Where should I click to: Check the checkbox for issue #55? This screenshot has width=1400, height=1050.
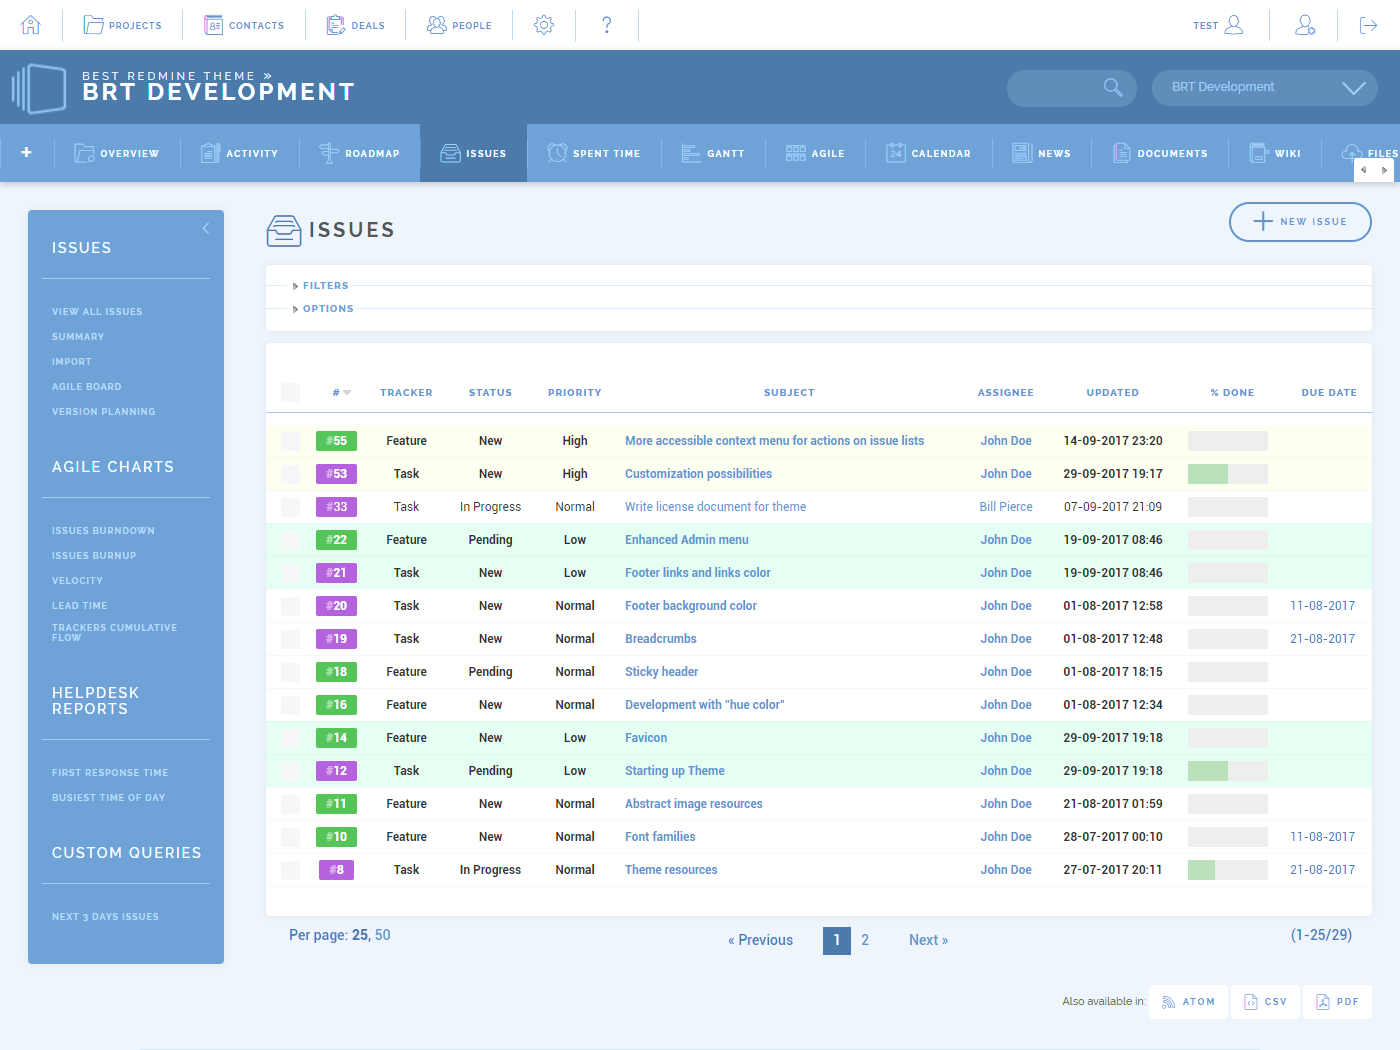pos(290,440)
